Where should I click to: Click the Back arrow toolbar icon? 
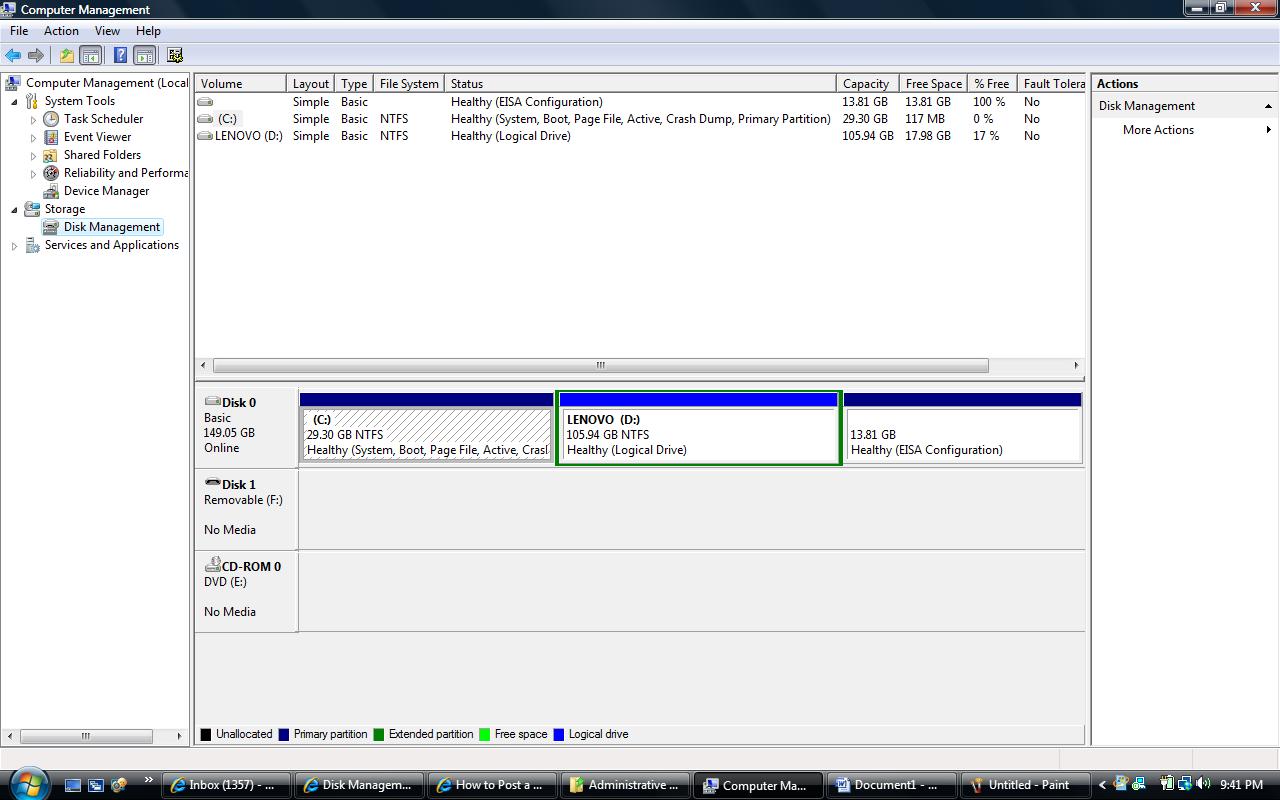tap(13, 56)
